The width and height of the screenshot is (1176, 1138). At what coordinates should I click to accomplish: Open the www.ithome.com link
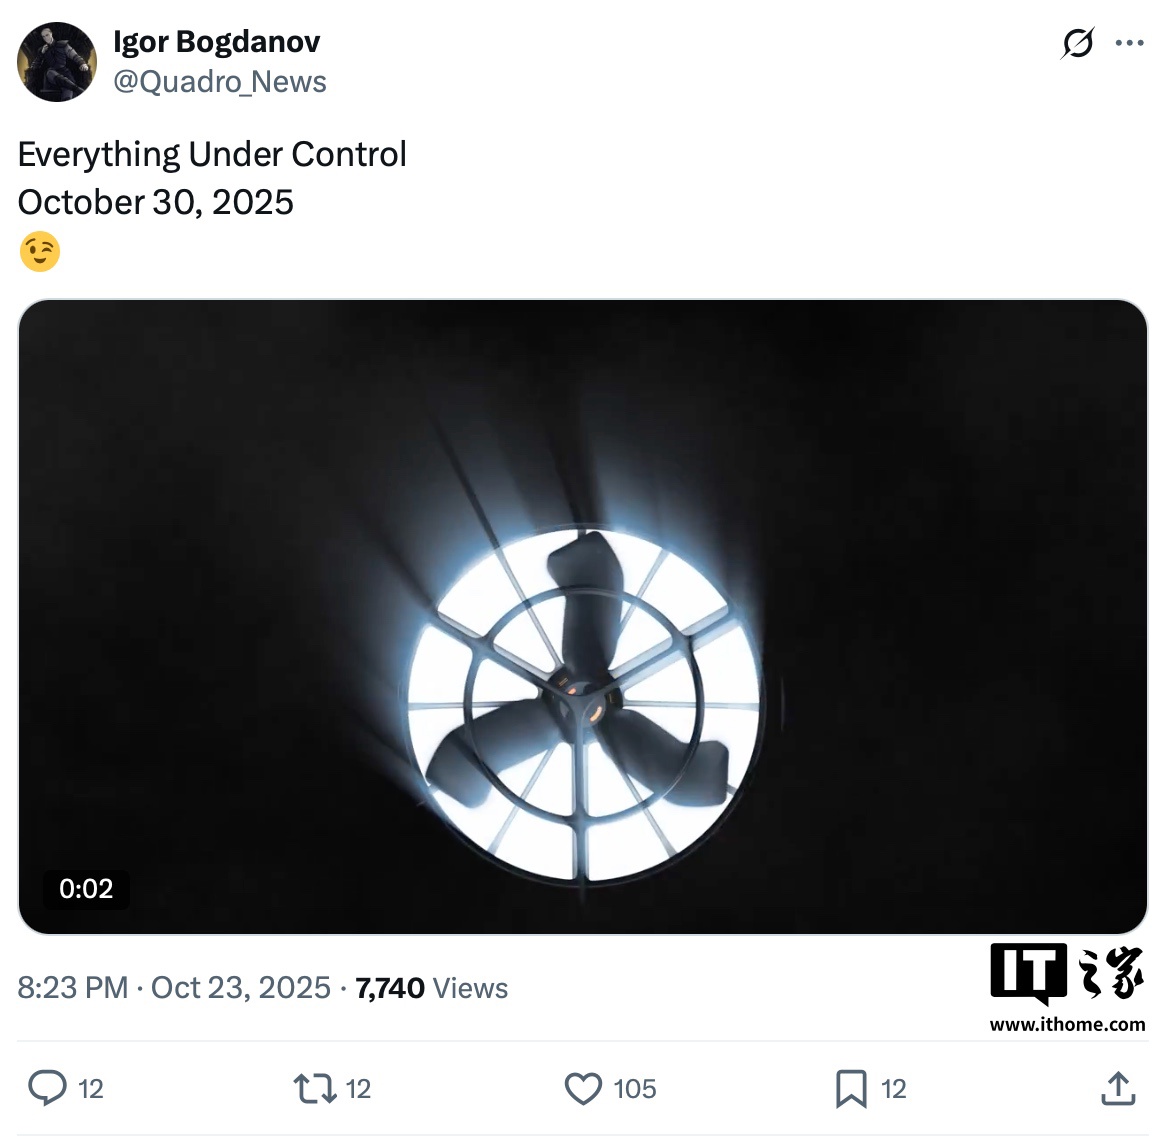[1067, 1024]
